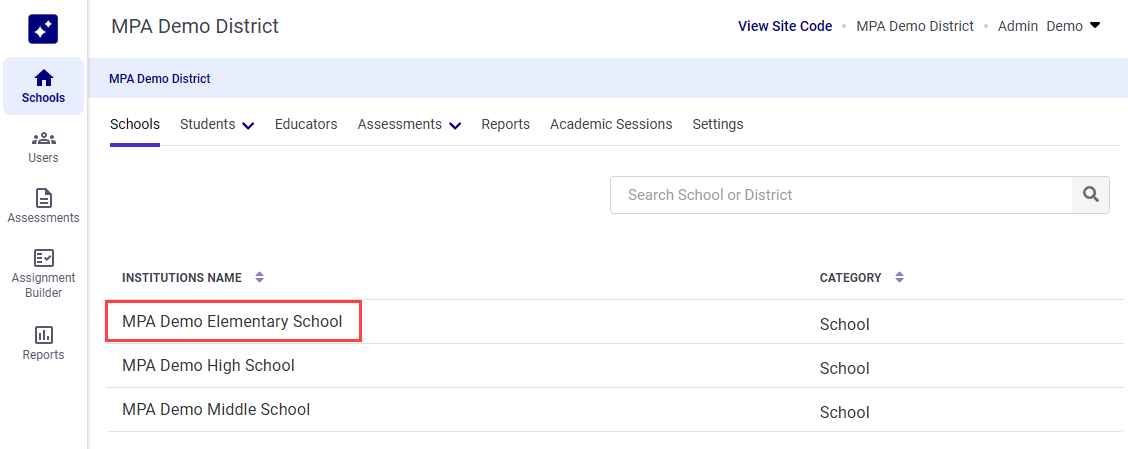Click the INSTITUTIONS NAME column header
This screenshot has height=449, width=1128.
click(182, 278)
